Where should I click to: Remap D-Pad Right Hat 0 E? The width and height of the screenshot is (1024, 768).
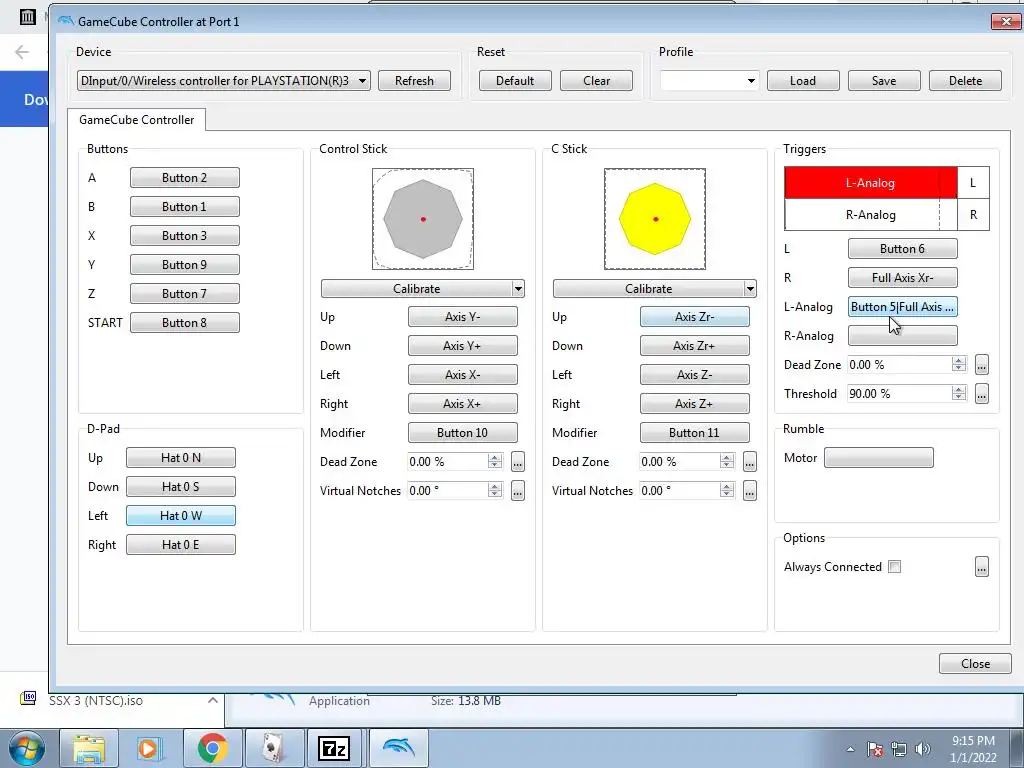(x=181, y=545)
